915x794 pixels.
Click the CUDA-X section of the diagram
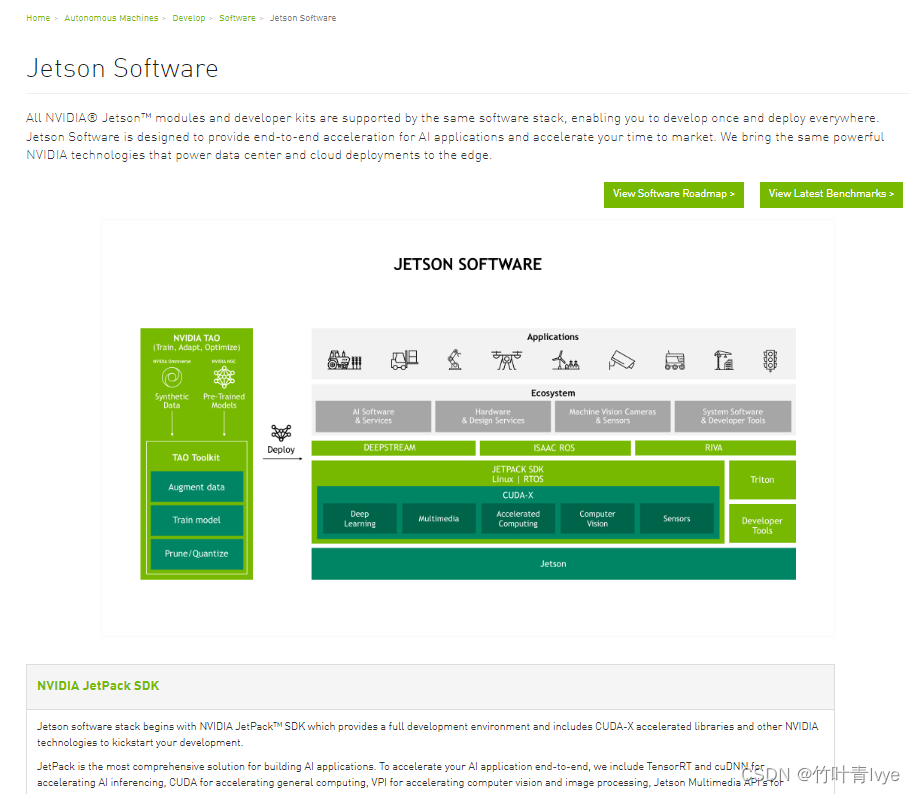click(x=518, y=492)
